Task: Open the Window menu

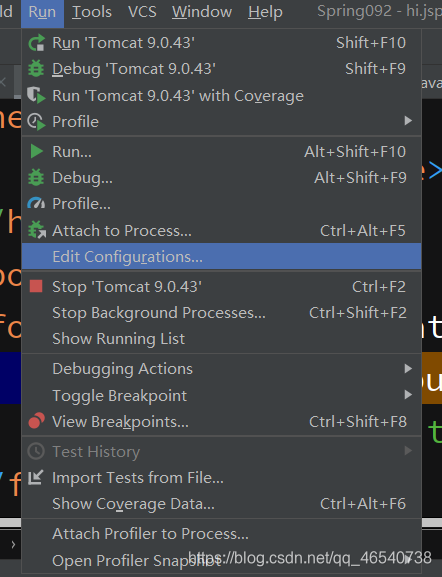Action: [202, 12]
